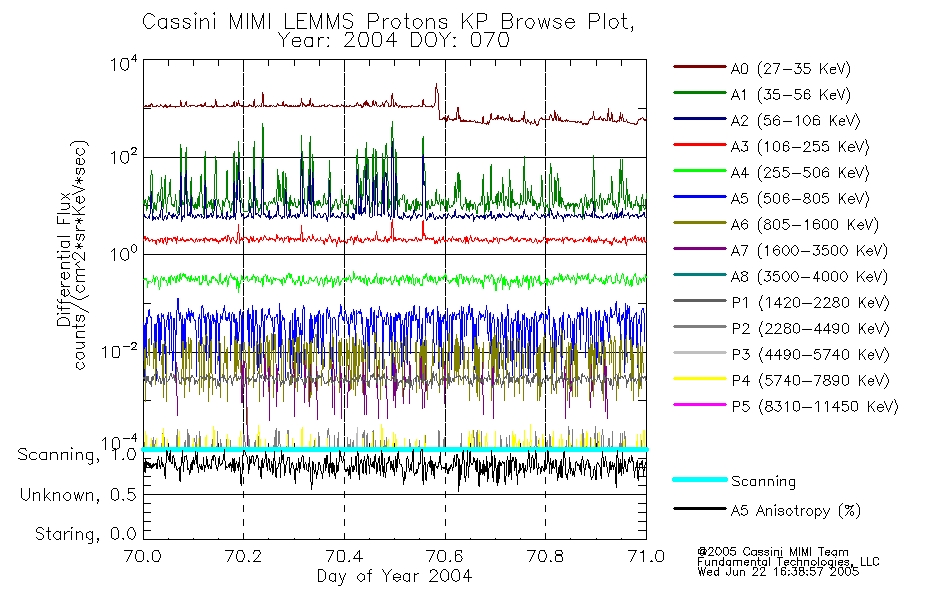Click the A2 (56-106 KeV) legend label

click(x=796, y=121)
